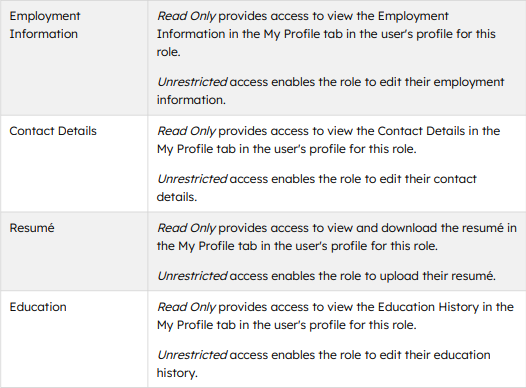
Task: Click 'Read Only' in Employment Information description
Action: click(186, 16)
